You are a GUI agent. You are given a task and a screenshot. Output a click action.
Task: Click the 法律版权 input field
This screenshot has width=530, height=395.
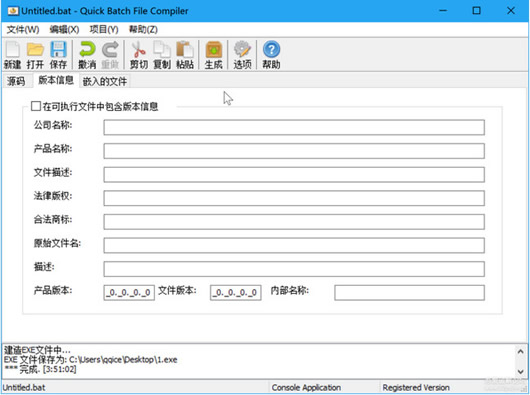tap(294, 198)
